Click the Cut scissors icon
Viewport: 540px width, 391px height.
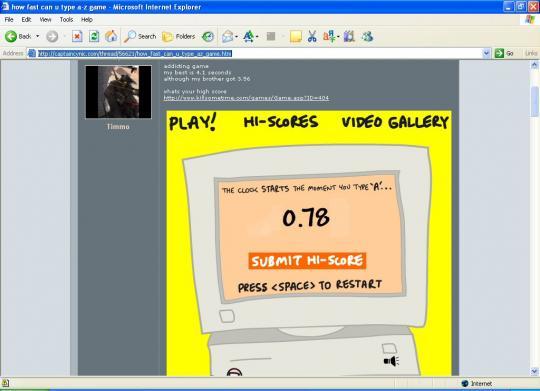tap(312, 37)
